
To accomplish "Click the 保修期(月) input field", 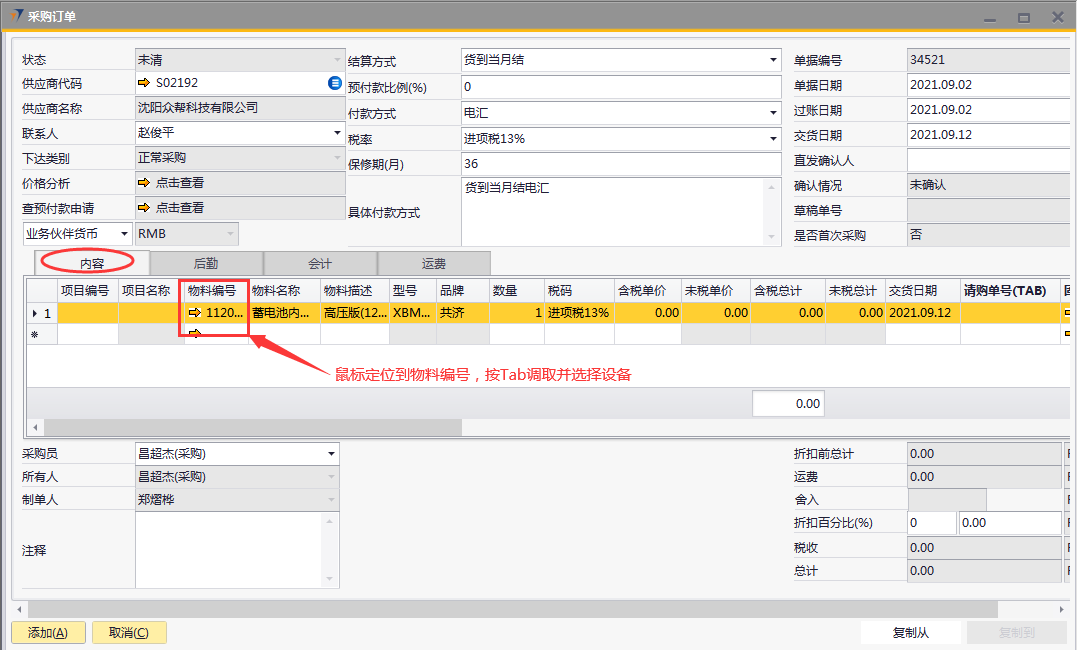I will [620, 164].
